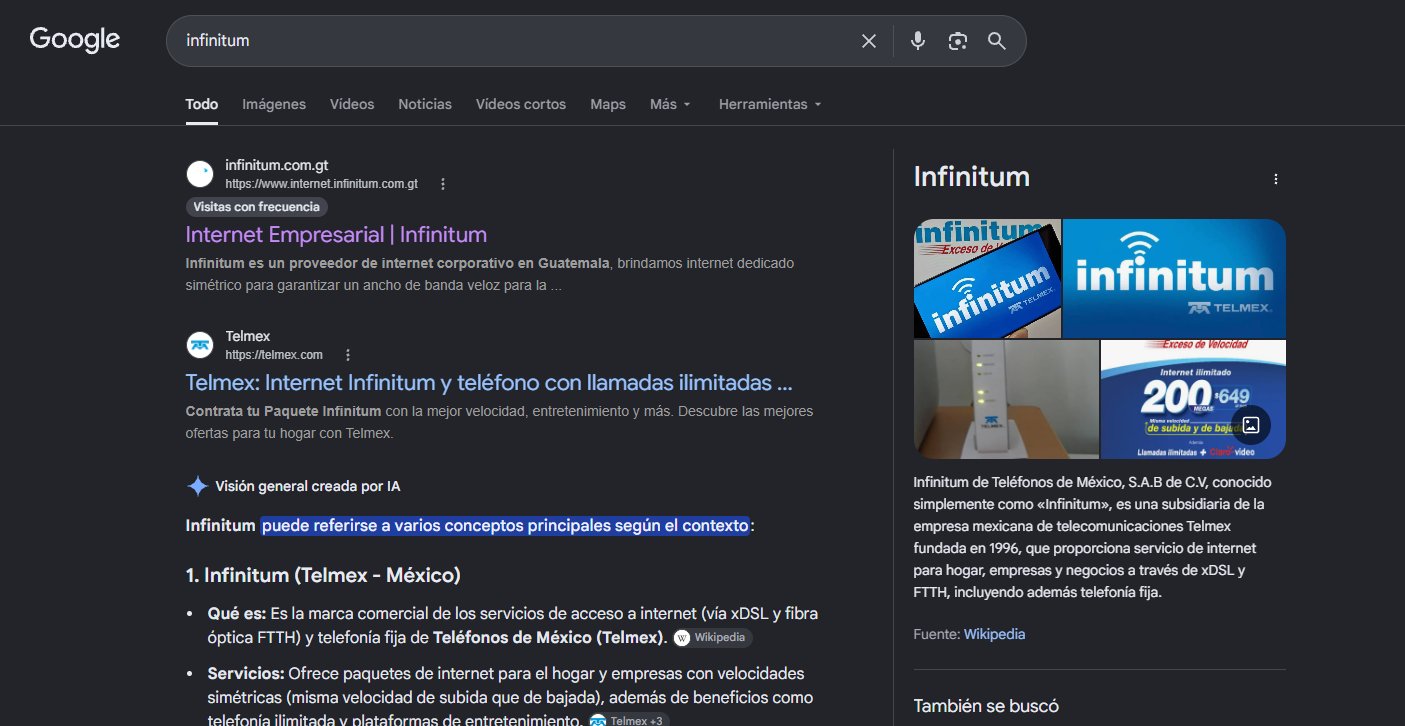The height and width of the screenshot is (726, 1405).
Task: Open the Infinitum knowledge panel options menu
Action: pos(1275,179)
